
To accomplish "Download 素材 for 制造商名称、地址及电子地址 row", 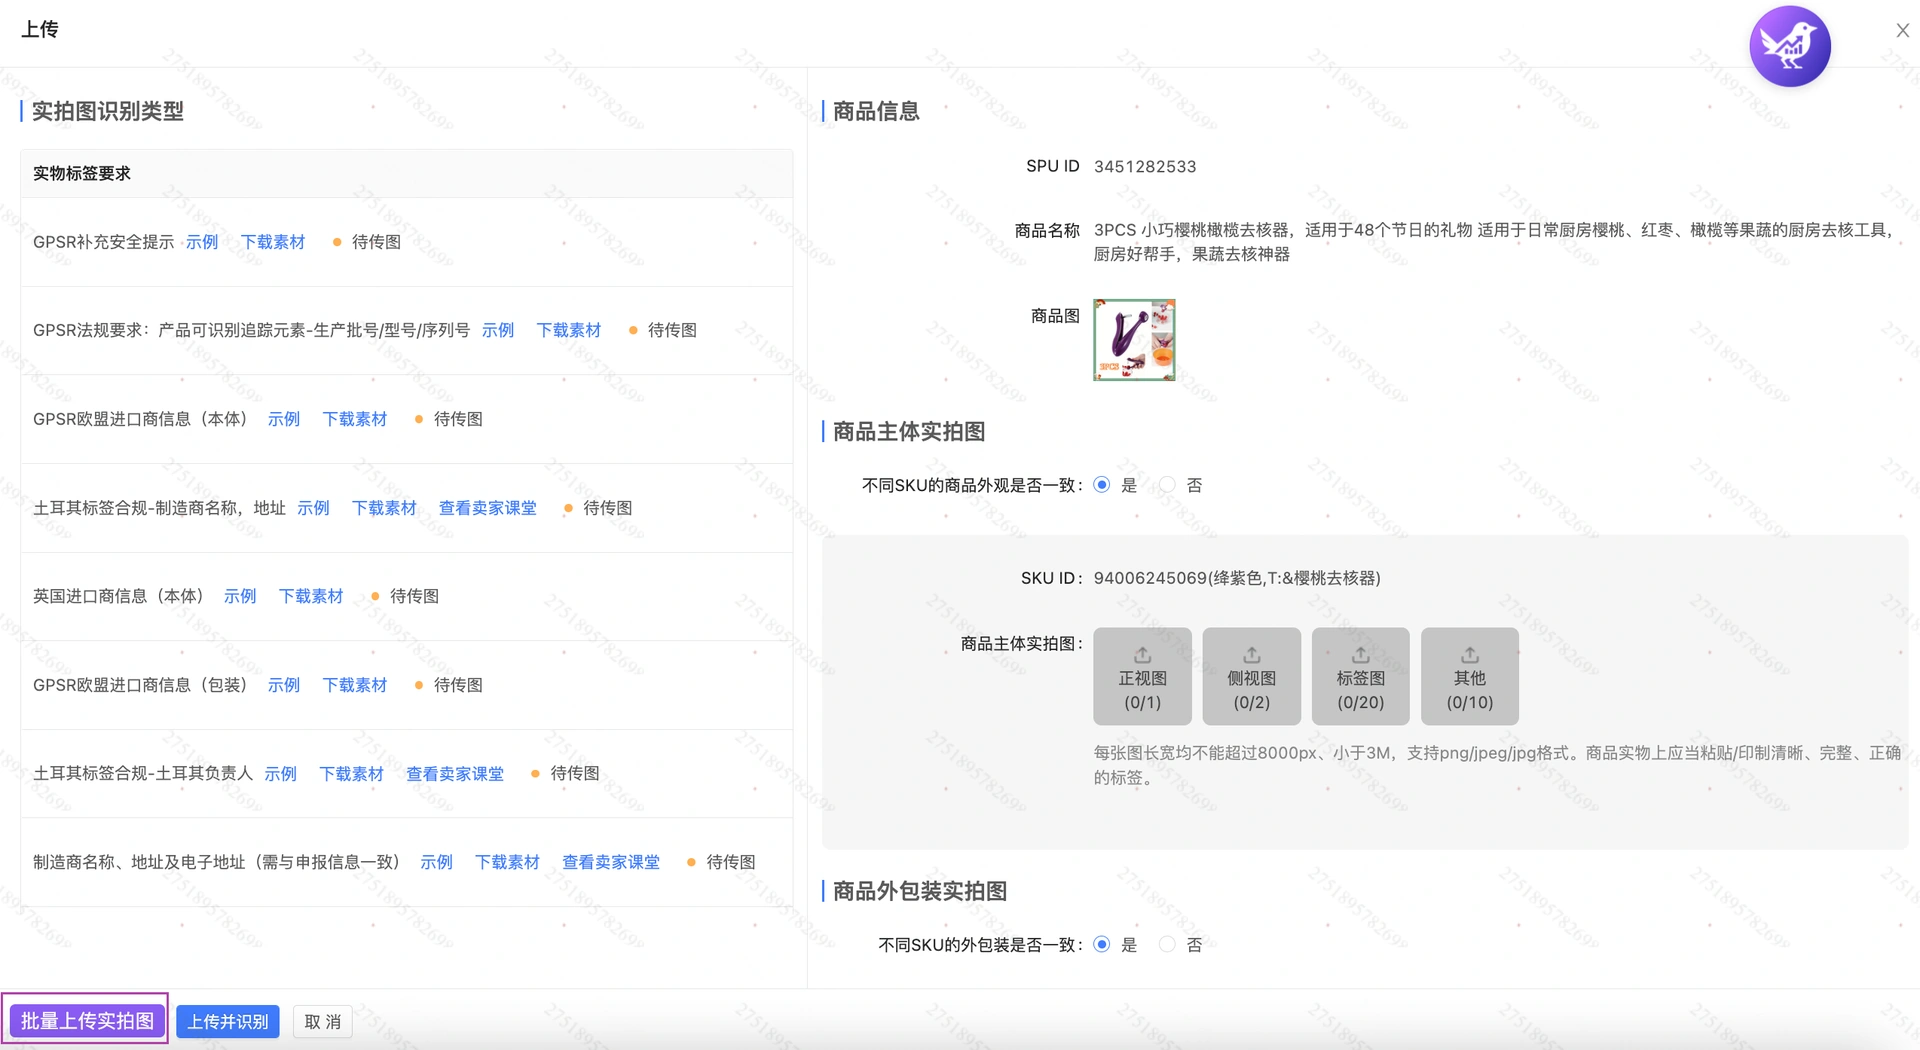I will tap(508, 862).
